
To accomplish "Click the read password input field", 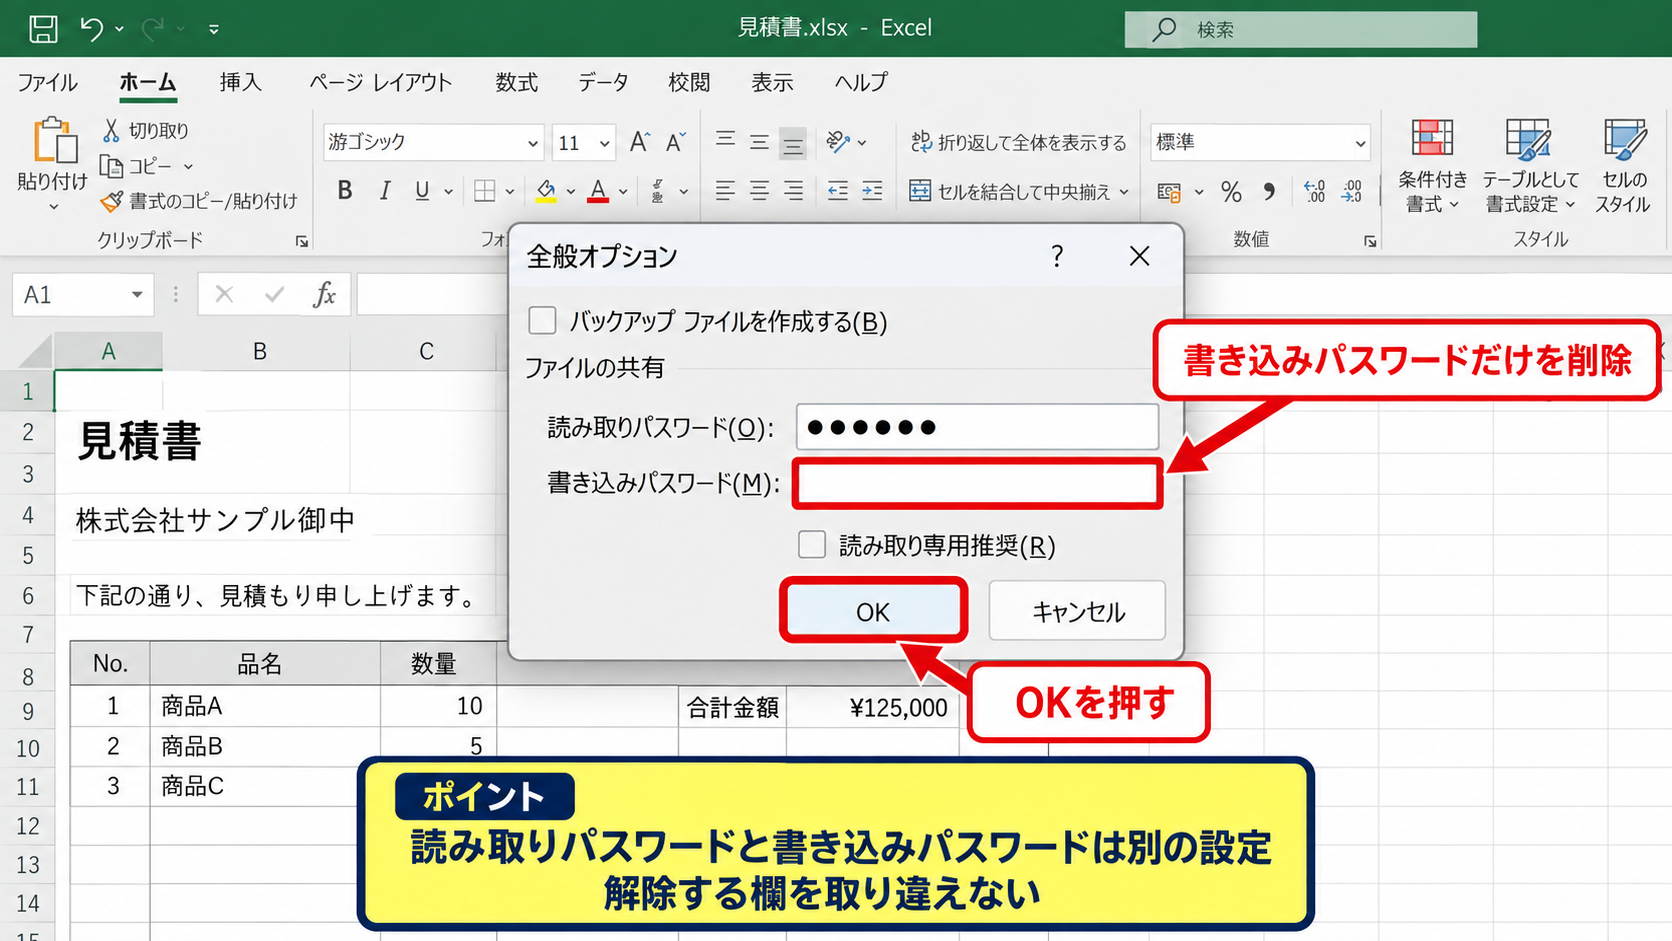I will point(977,427).
